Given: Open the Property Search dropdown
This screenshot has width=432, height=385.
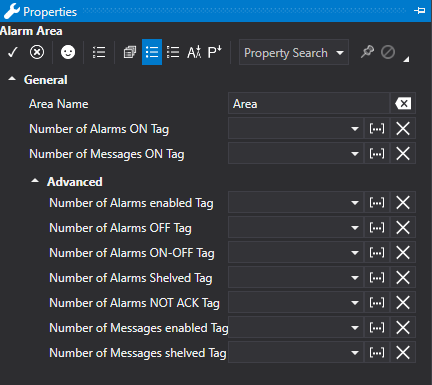Looking at the screenshot, I should (x=340, y=53).
